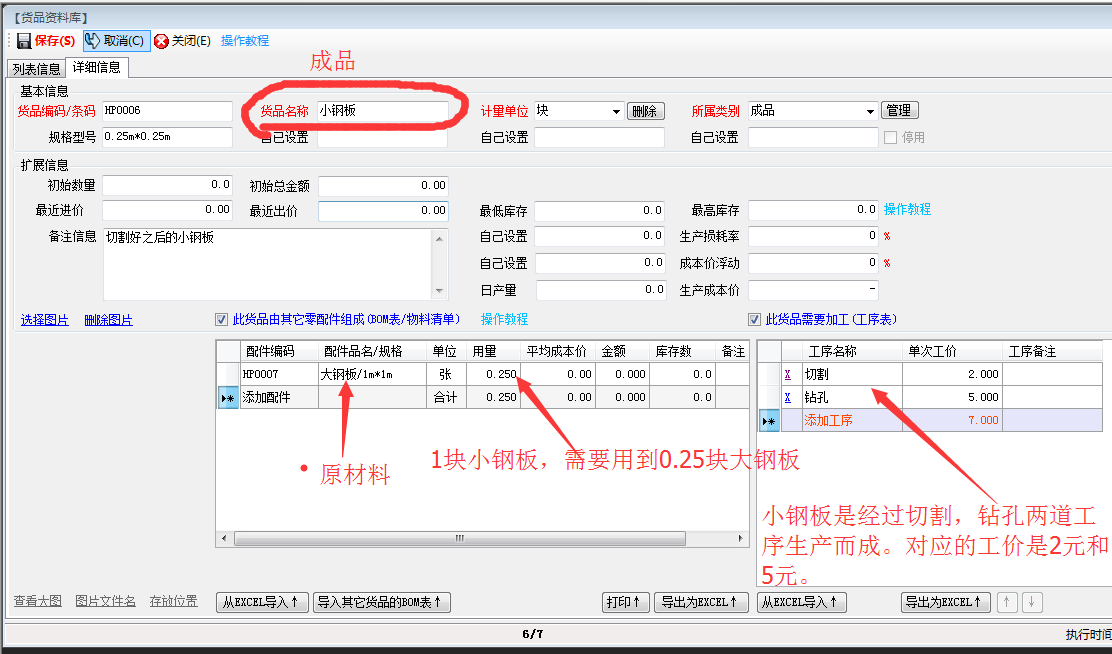This screenshot has width=1112, height=654.
Task: Select the new-row marker beside 添加配件
Action: click(x=228, y=397)
